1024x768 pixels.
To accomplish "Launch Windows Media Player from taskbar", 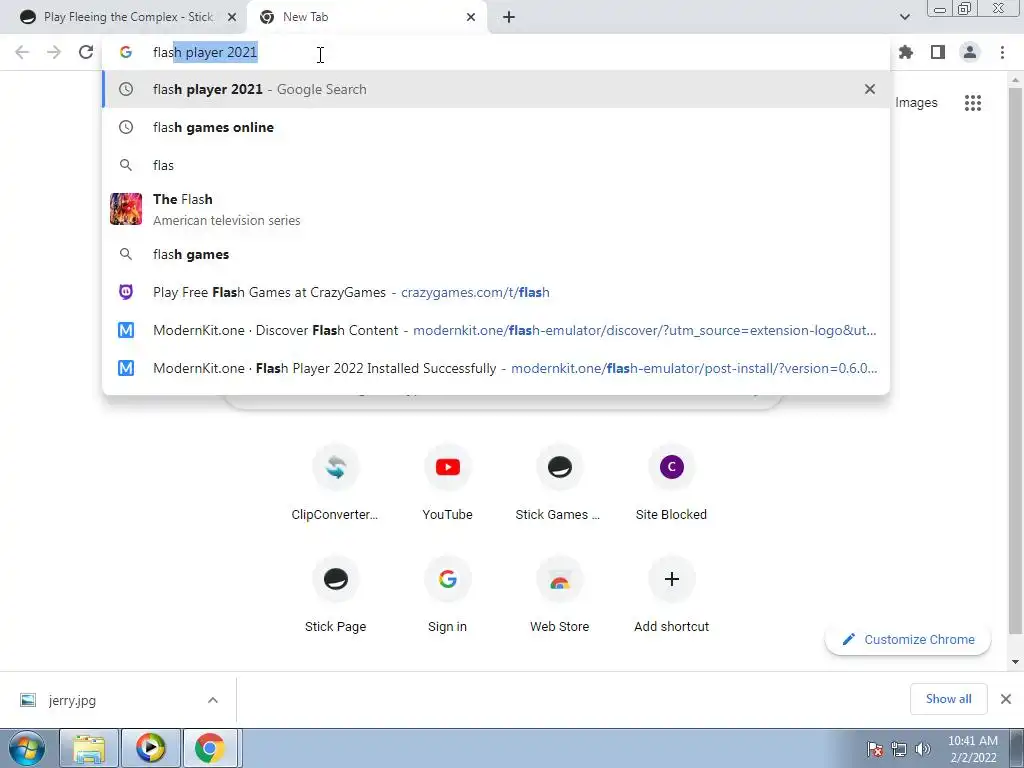I will (x=150, y=748).
